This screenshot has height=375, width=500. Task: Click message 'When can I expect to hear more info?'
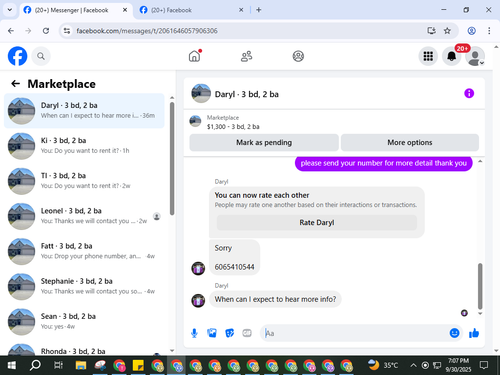[x=275, y=299]
